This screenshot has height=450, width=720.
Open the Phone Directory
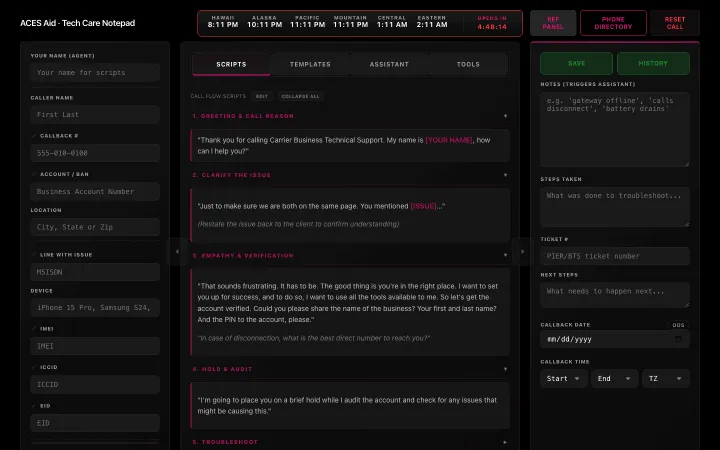point(613,23)
